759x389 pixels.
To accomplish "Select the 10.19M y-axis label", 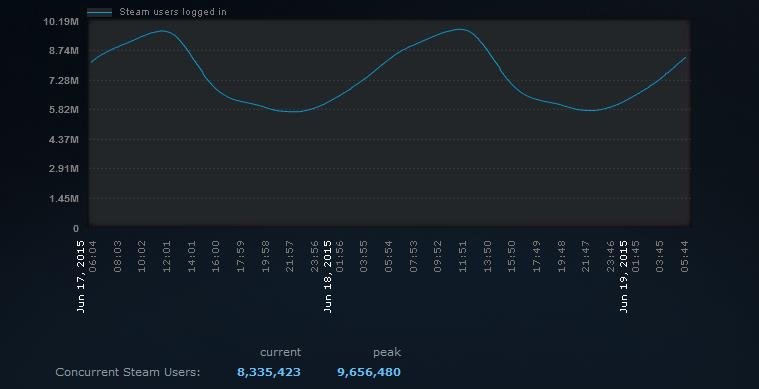I will click(61, 21).
